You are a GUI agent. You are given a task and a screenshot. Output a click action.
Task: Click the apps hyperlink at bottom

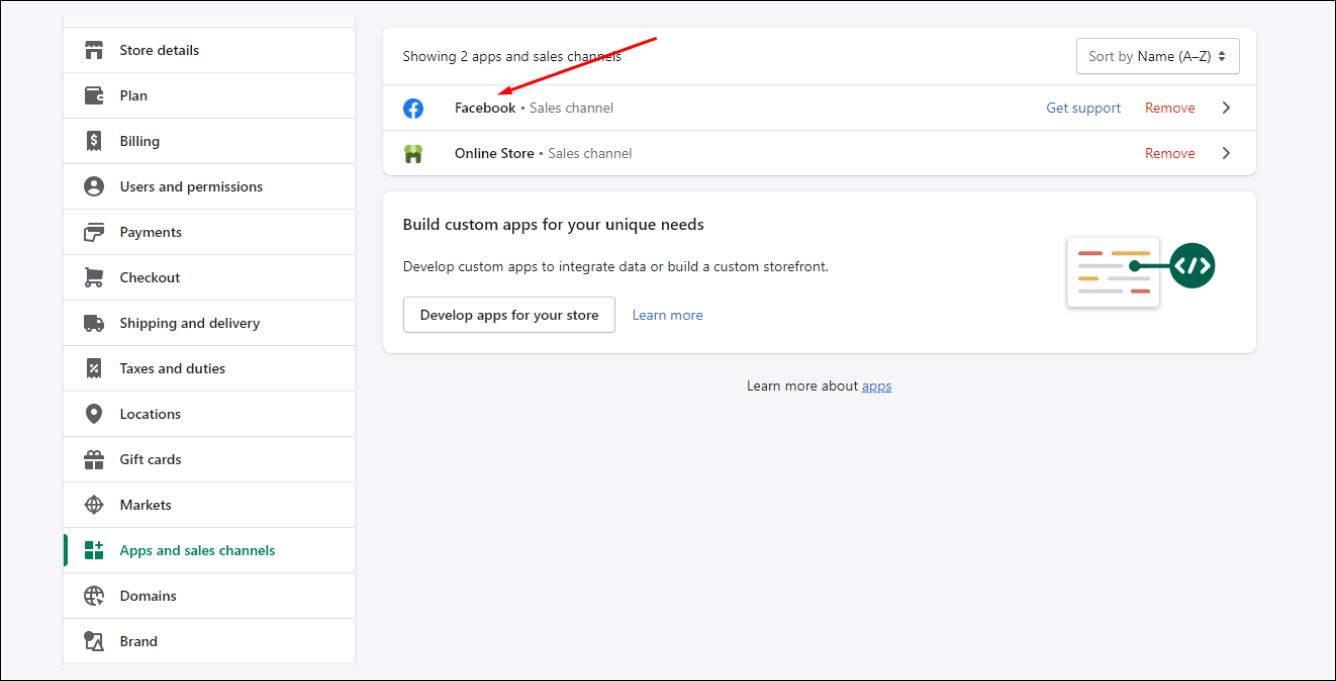coord(877,386)
